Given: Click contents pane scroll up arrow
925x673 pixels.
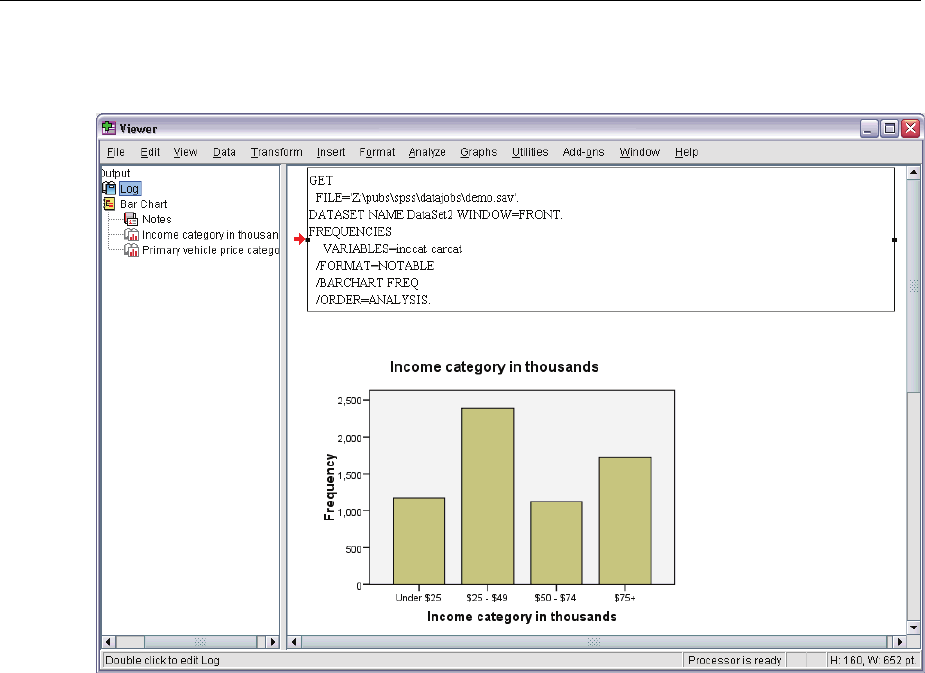Looking at the screenshot, I should pos(913,173).
